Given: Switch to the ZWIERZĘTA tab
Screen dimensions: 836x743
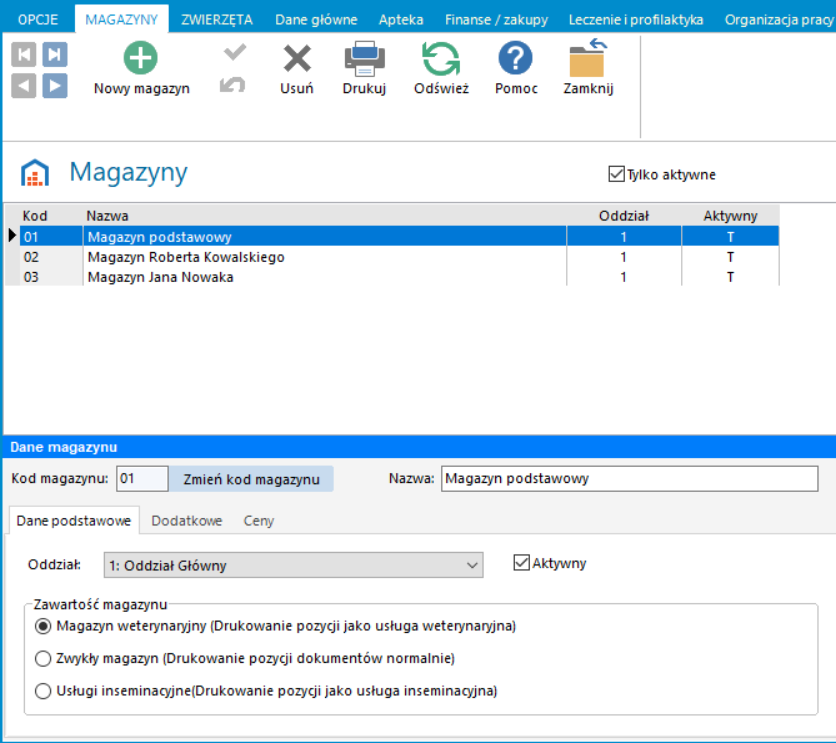Looking at the screenshot, I should 216,20.
